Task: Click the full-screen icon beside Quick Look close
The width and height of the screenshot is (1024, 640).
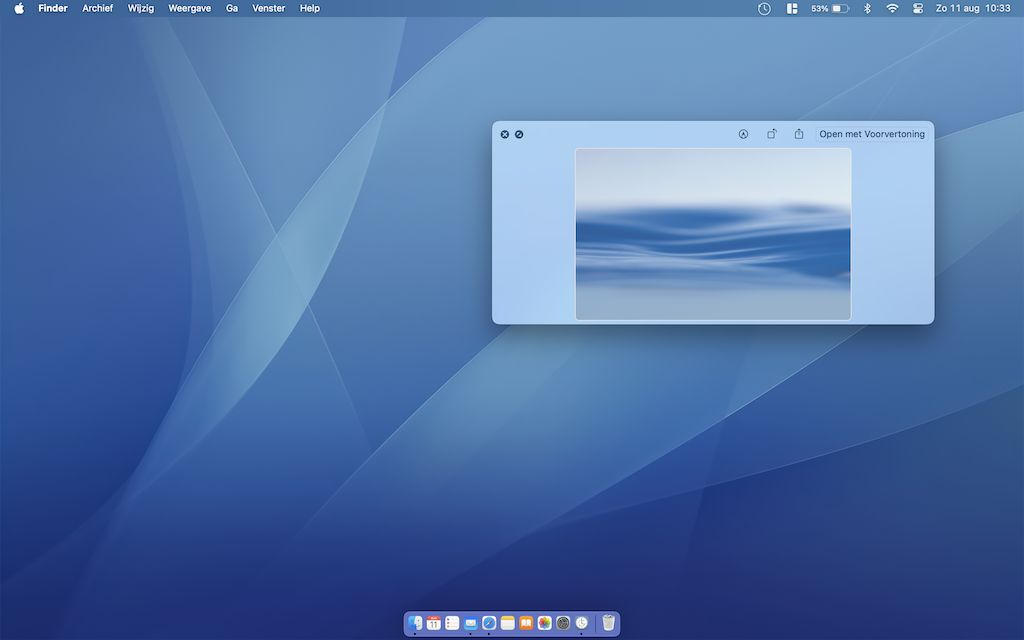Action: pyautogui.click(x=519, y=135)
